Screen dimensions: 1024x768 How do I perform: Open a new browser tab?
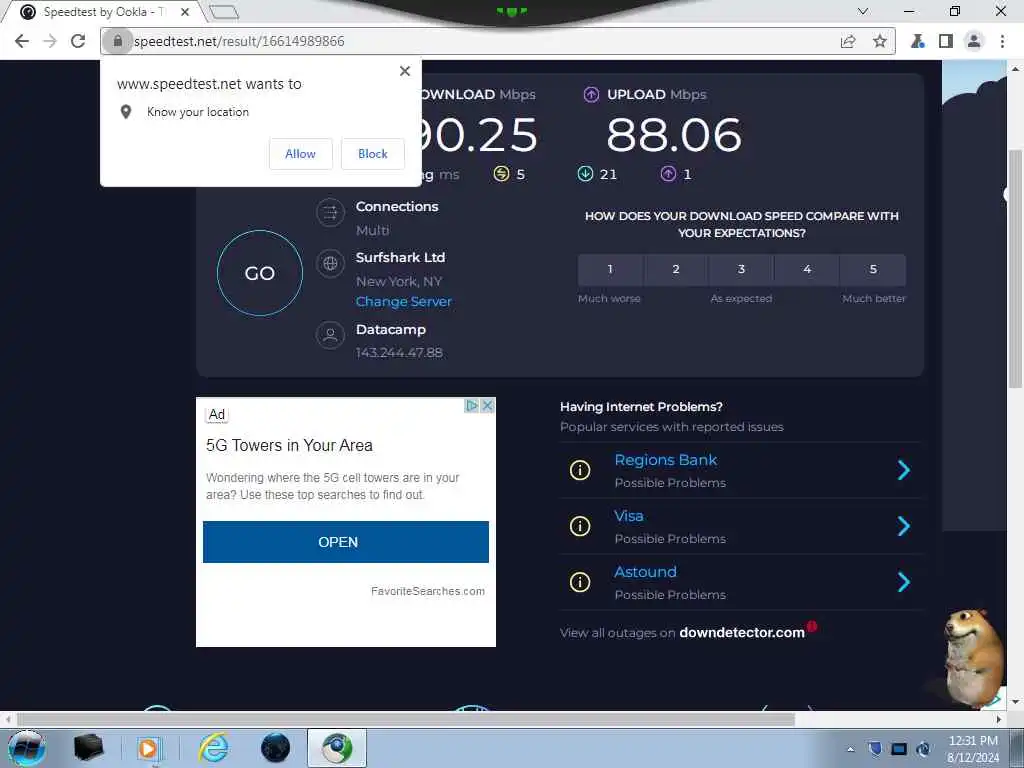point(225,12)
